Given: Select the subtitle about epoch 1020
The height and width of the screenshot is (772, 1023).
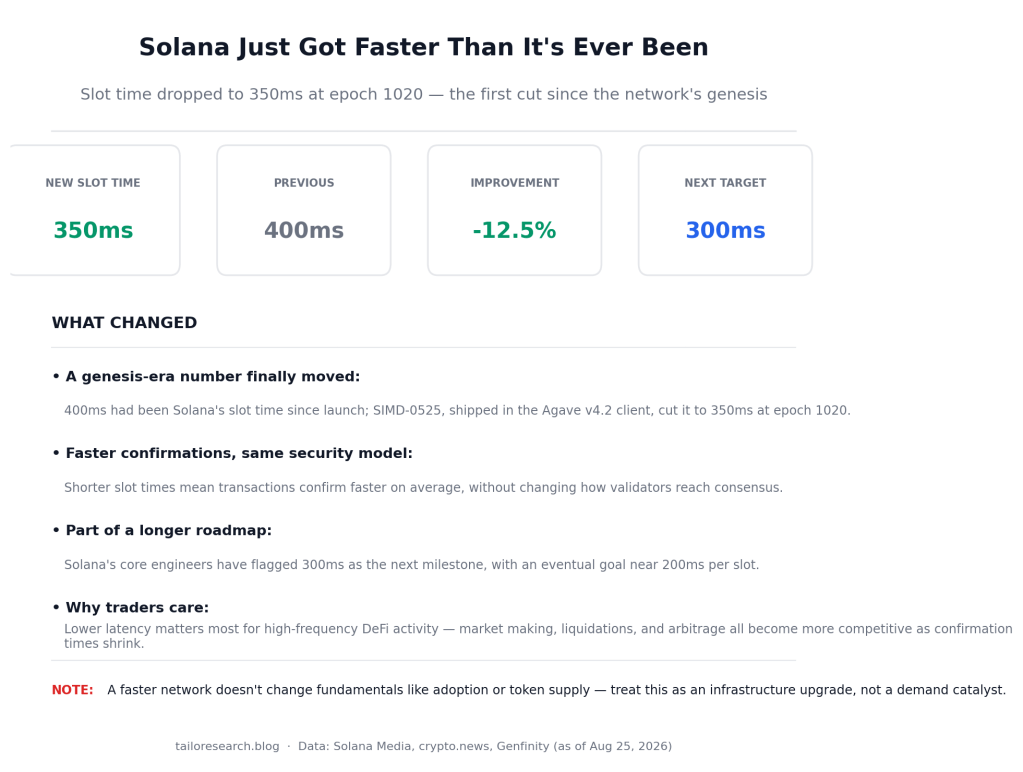Looking at the screenshot, I should pos(423,94).
